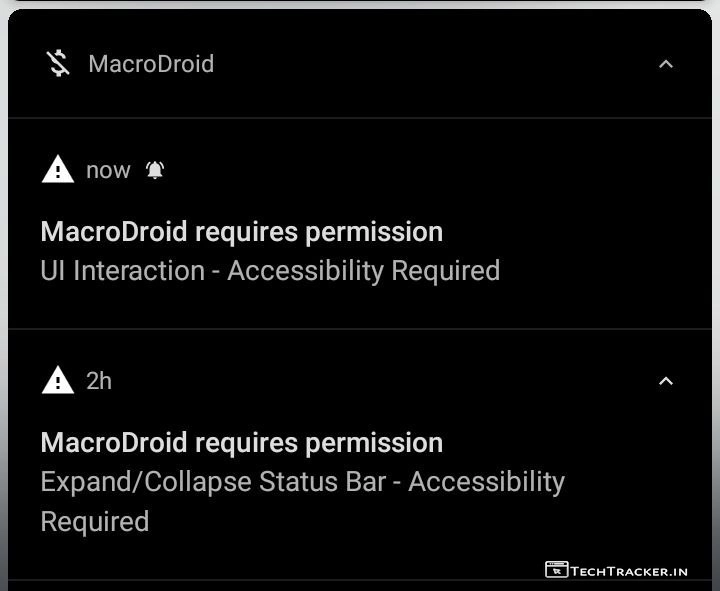Tap the "MacroDroid" header label
This screenshot has height=591, width=720.
click(151, 64)
